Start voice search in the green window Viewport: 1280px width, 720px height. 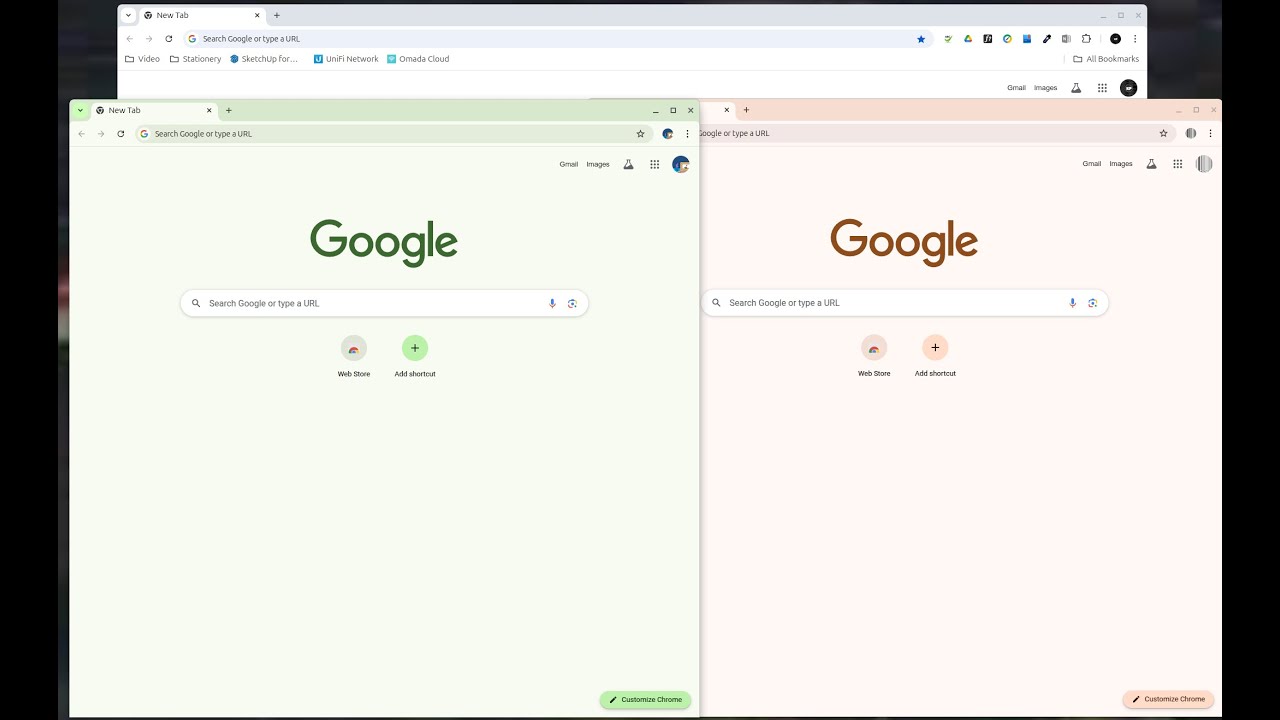click(x=552, y=303)
